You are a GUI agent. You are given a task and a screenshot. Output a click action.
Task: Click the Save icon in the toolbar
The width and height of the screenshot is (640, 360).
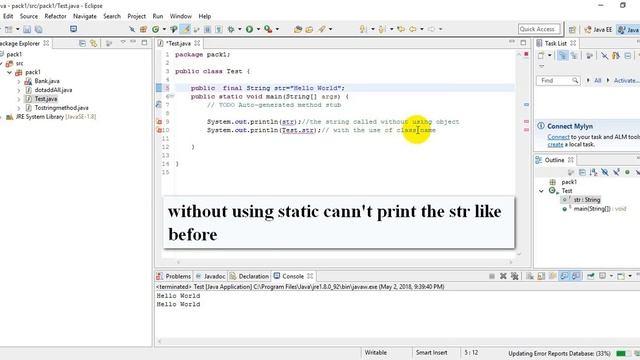click(27, 29)
